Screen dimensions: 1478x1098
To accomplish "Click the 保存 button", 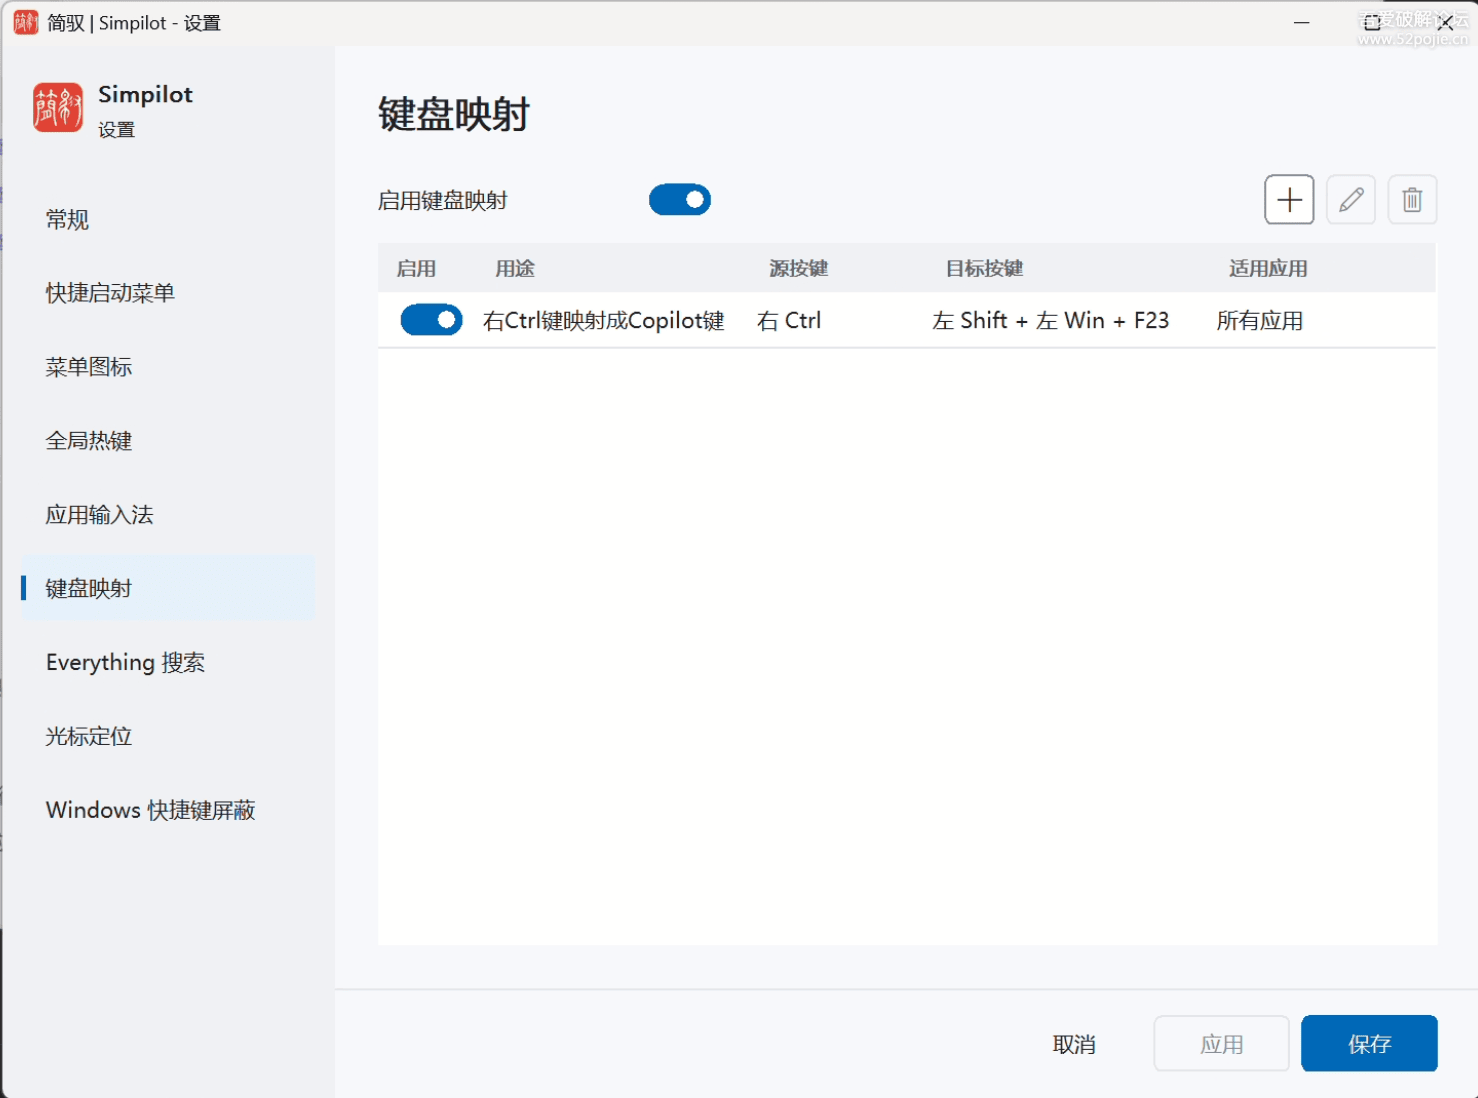I will tap(1369, 1044).
